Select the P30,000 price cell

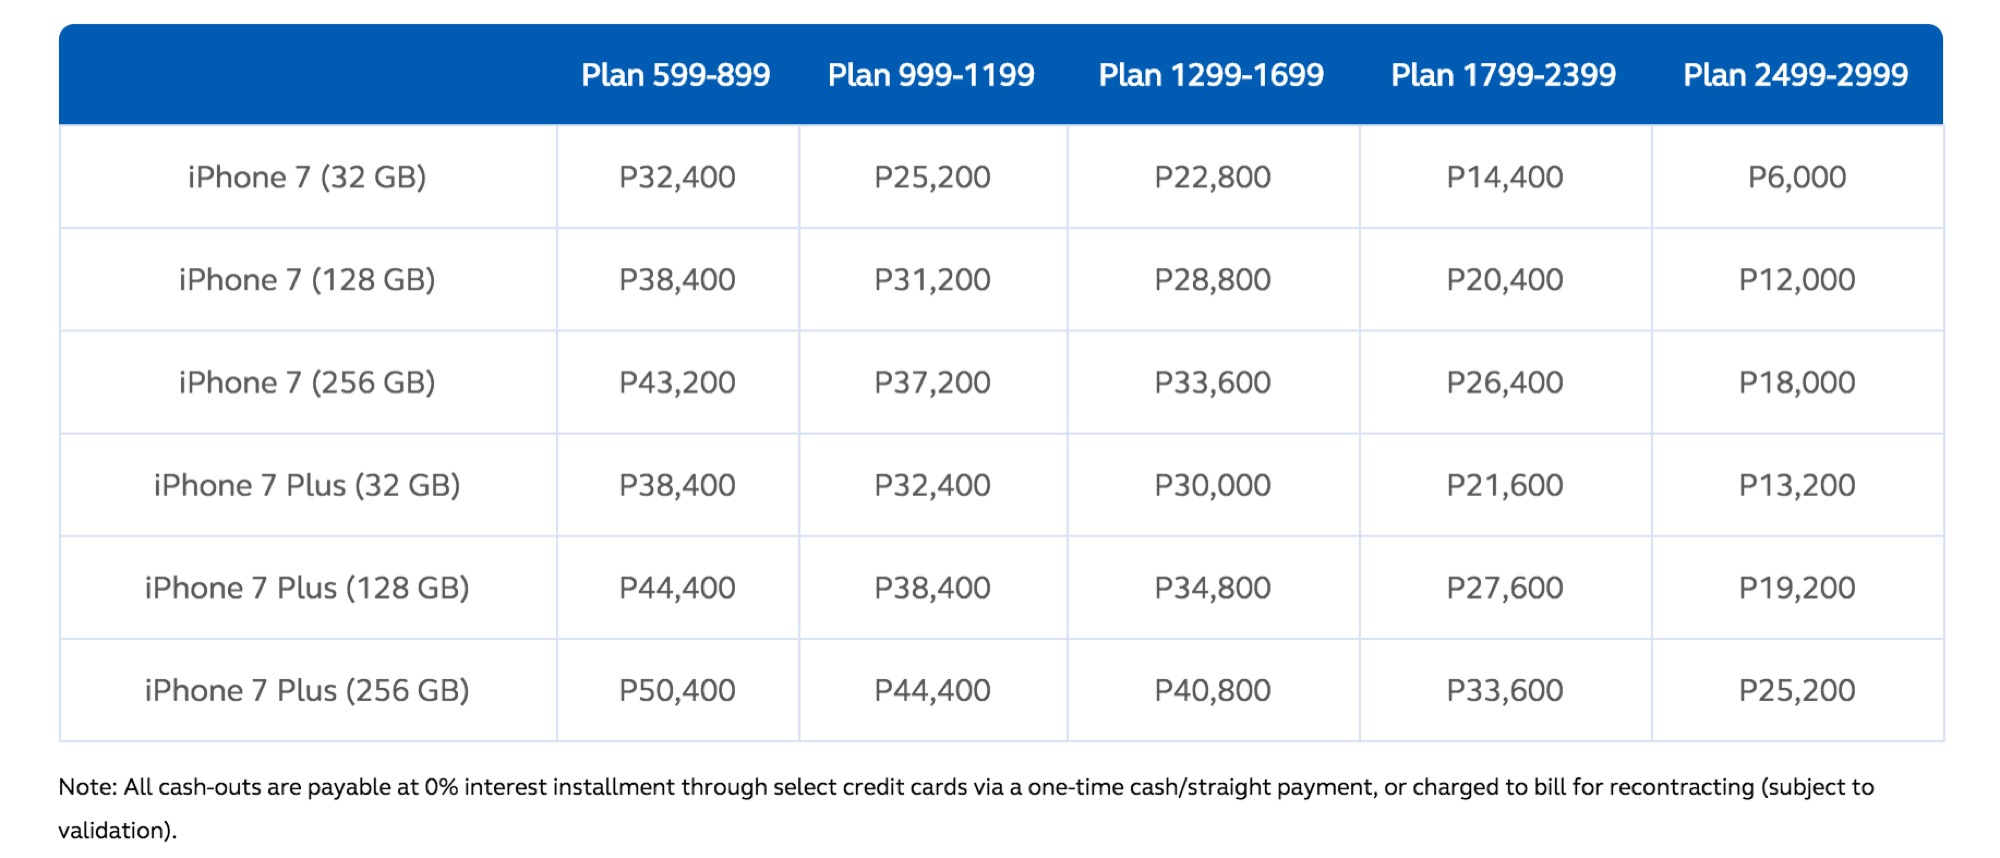click(x=1212, y=486)
